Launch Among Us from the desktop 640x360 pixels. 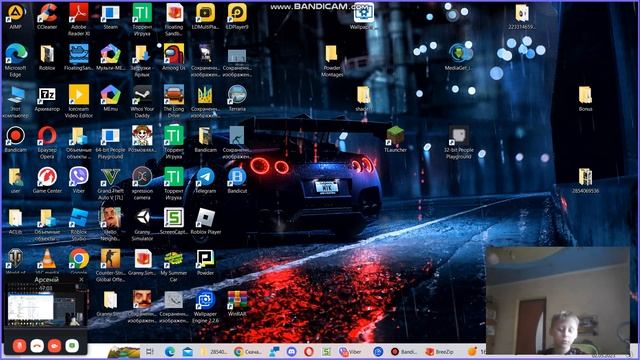(x=174, y=54)
